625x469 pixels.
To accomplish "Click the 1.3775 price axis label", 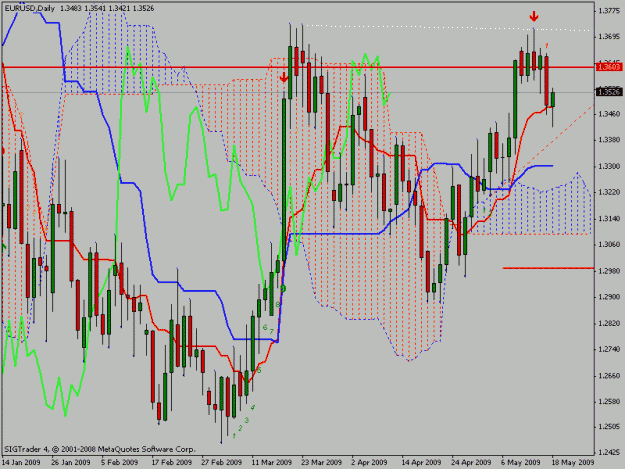I will [x=609, y=11].
